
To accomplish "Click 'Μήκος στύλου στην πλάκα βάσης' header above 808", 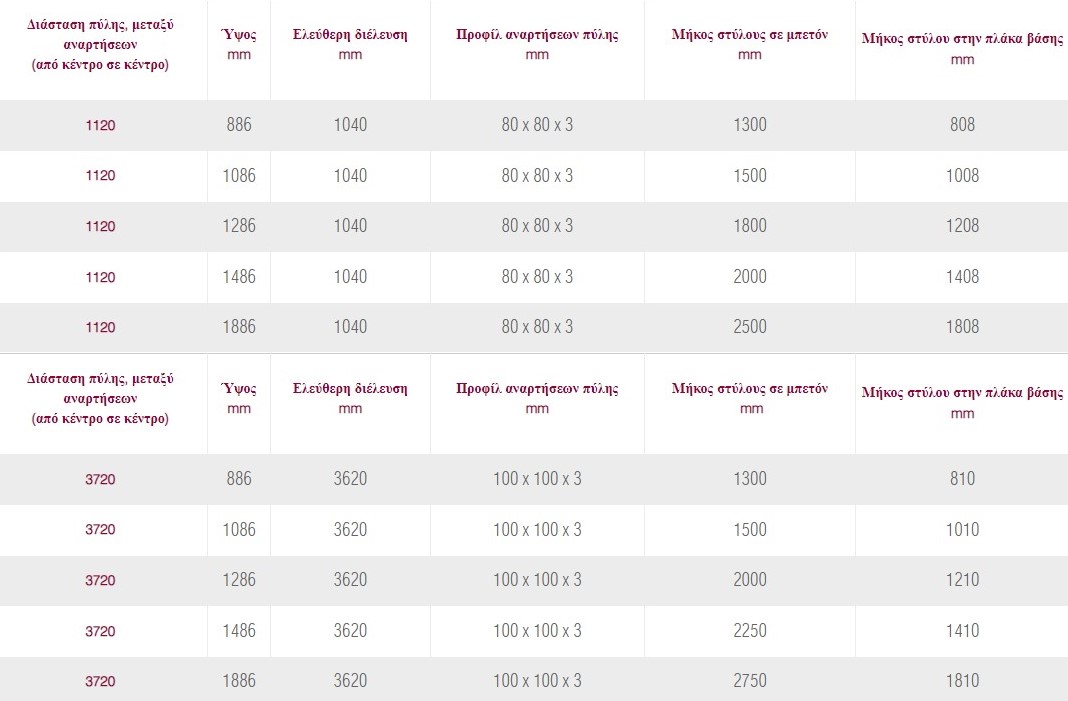I will click(x=962, y=49).
